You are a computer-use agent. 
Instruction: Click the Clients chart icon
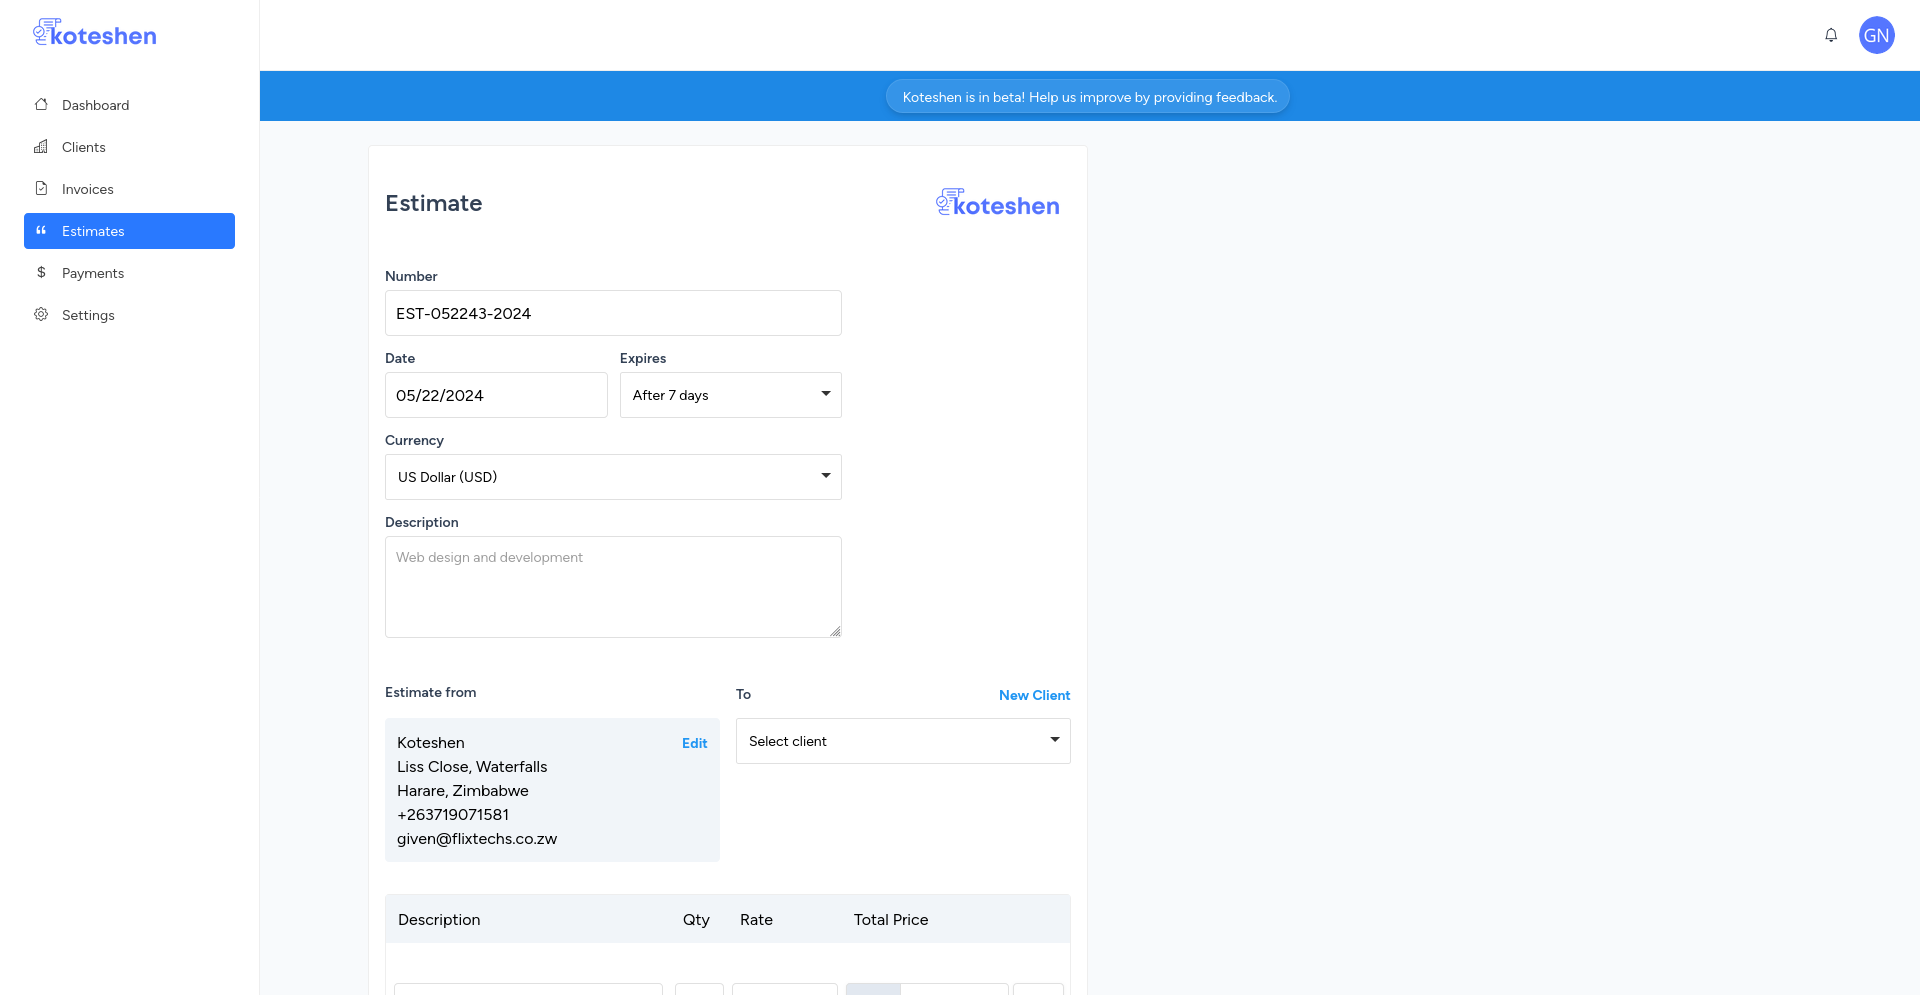41,146
